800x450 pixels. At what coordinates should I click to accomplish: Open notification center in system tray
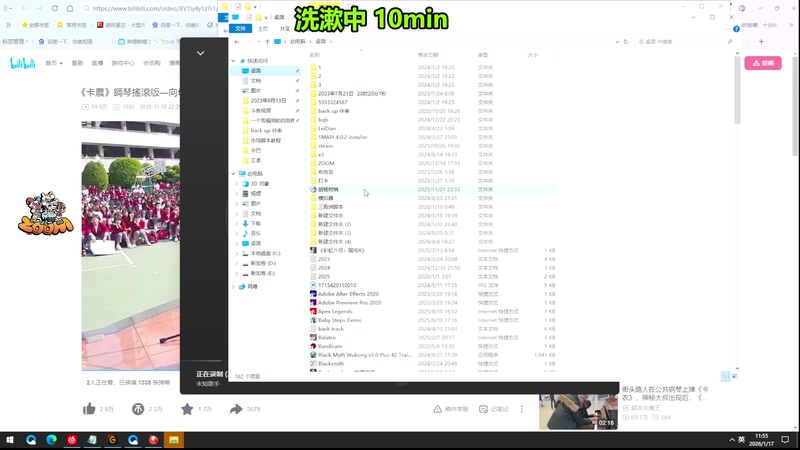pyautogui.click(x=785, y=440)
